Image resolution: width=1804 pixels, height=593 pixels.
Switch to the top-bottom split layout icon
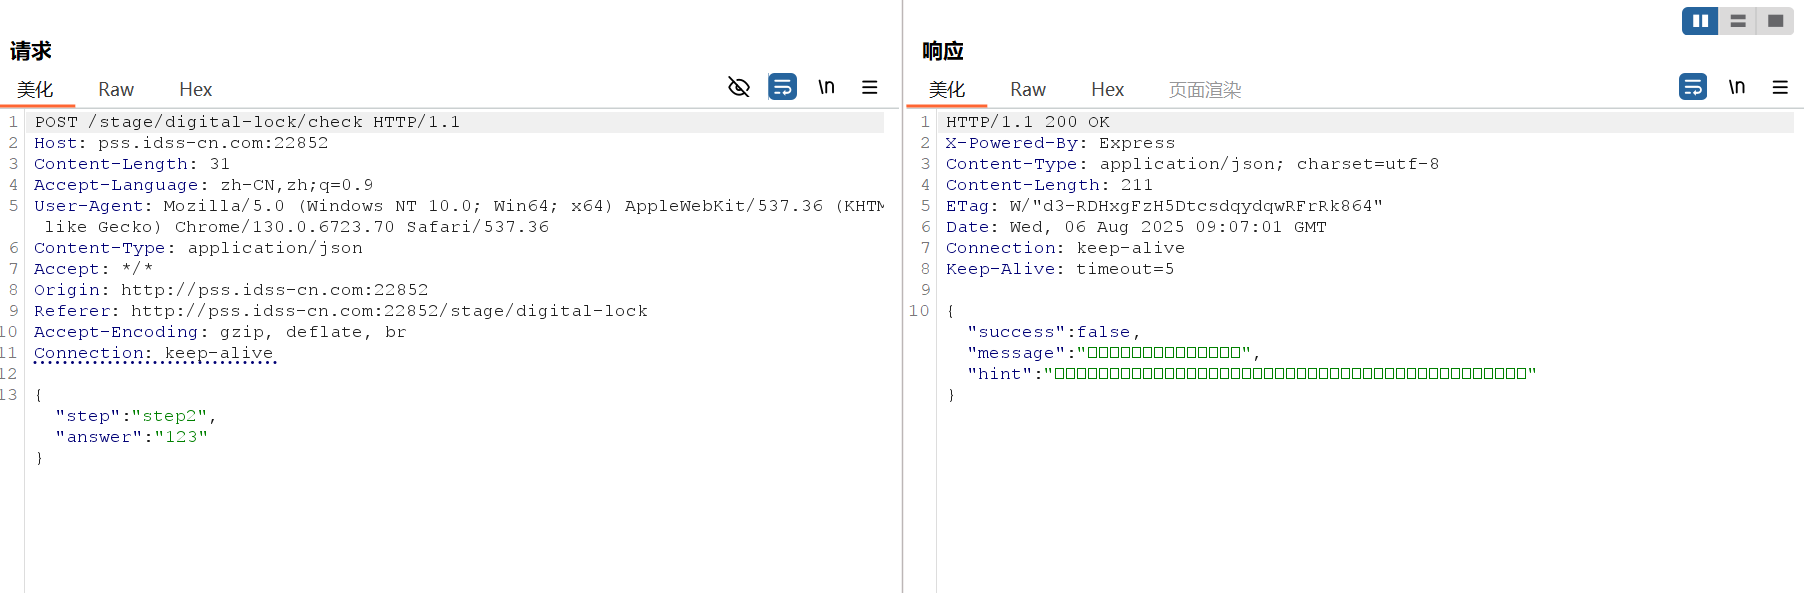[x=1738, y=21]
